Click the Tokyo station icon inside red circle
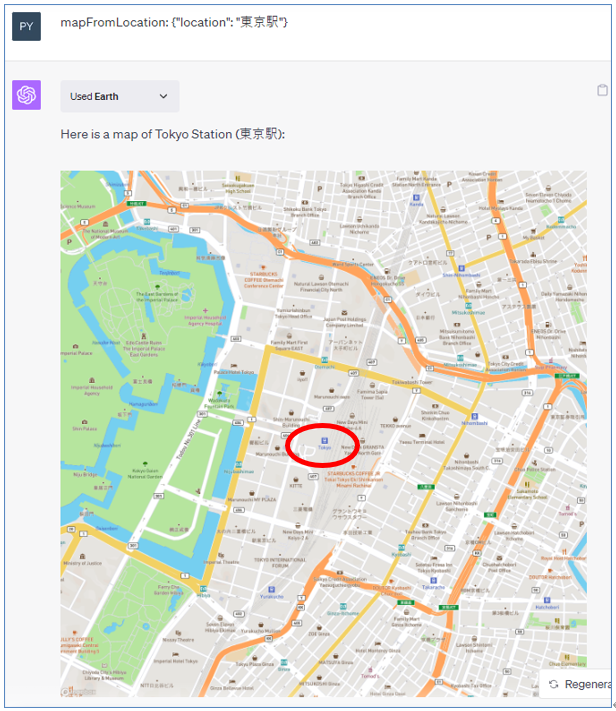Screen dimensions: 616x711 click(324, 440)
